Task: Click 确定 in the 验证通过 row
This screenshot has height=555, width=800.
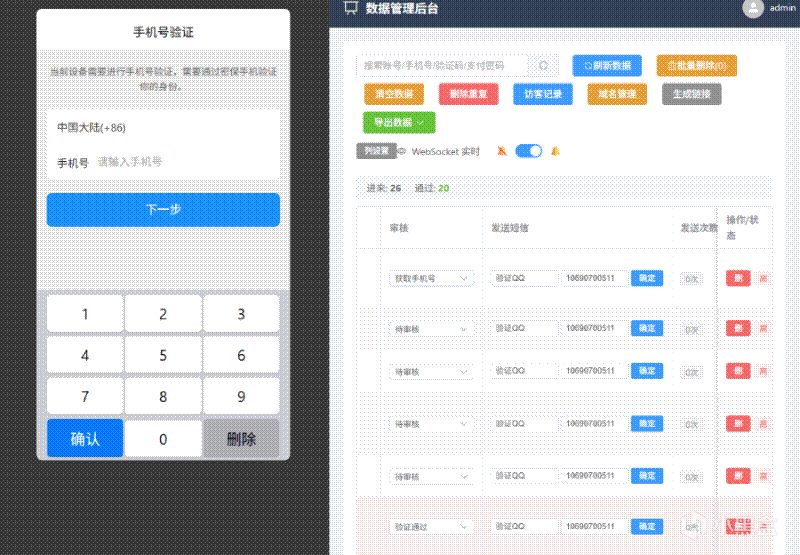Action: click(x=647, y=526)
